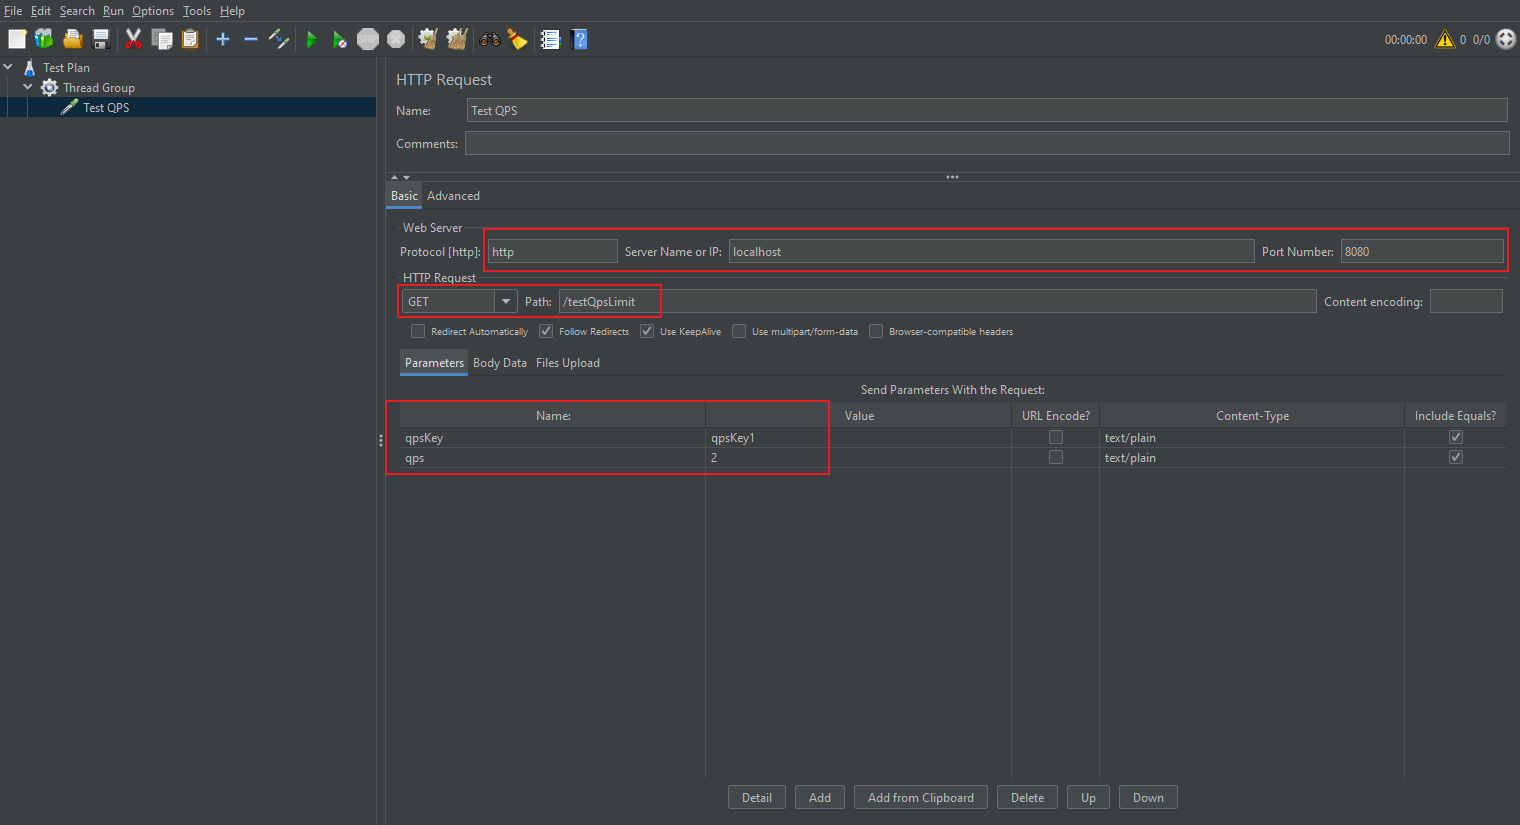Click the Toggle enable/disable icon
The height and width of the screenshot is (825, 1520).
coord(279,39)
